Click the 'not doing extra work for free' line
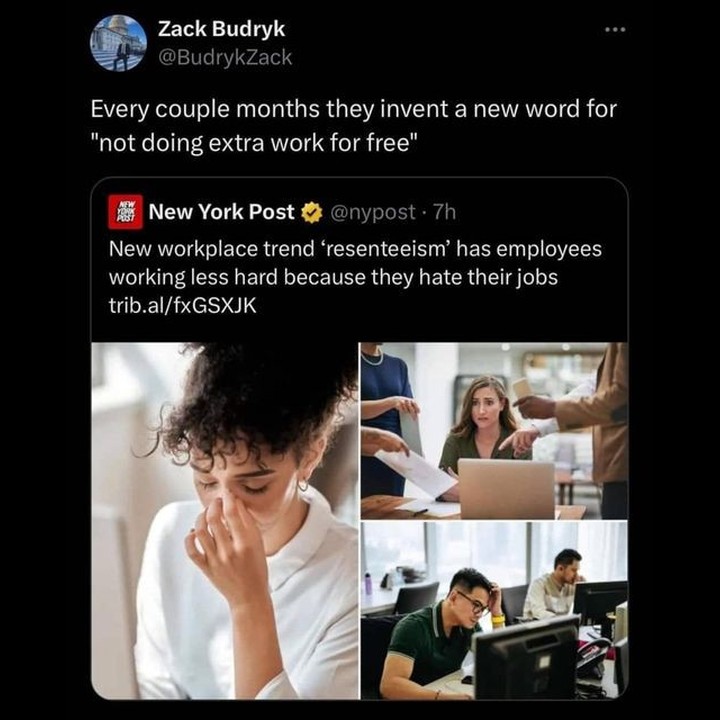The image size is (720, 720). [x=254, y=143]
